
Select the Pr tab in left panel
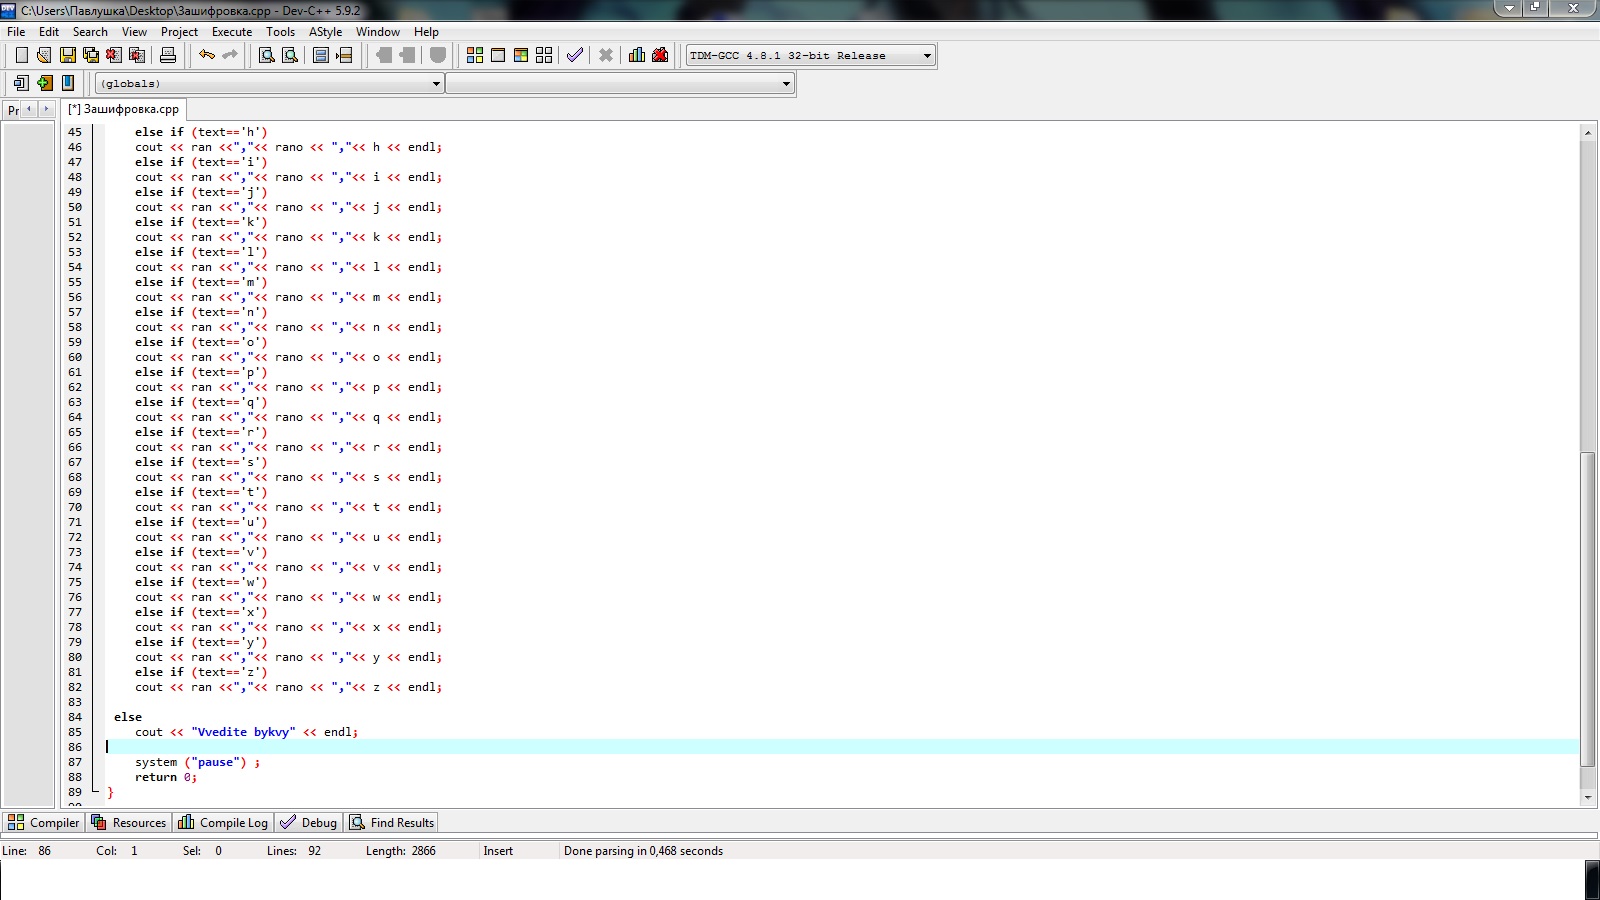click(13, 110)
